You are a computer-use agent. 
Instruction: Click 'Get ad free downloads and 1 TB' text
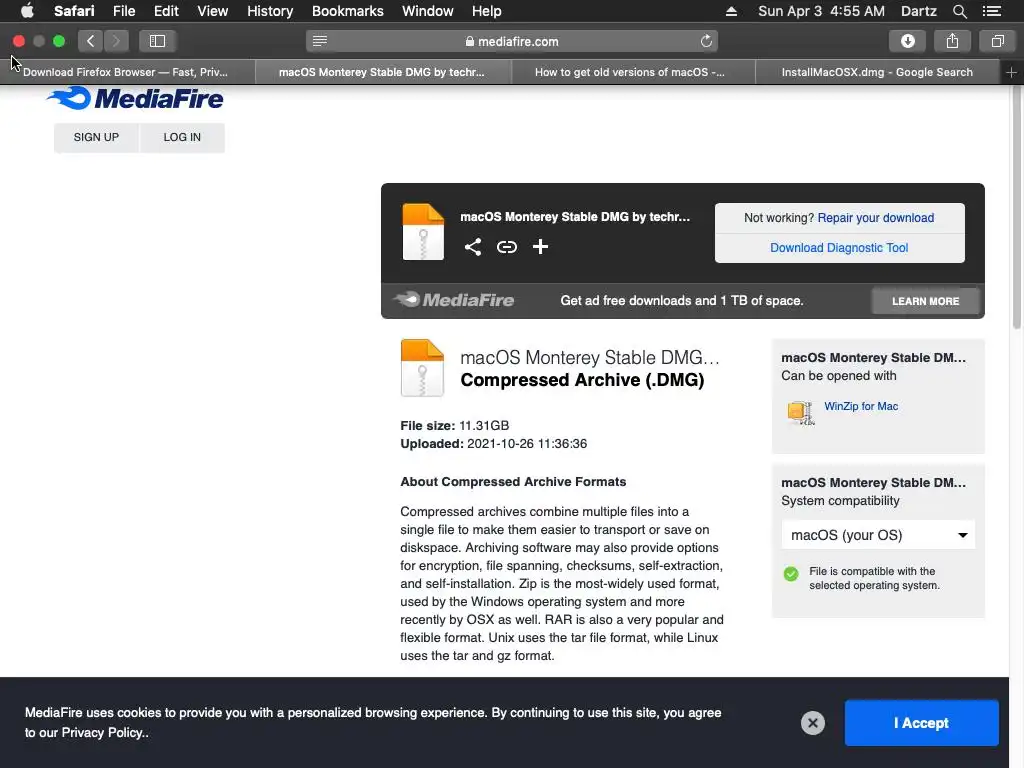[x=682, y=301]
